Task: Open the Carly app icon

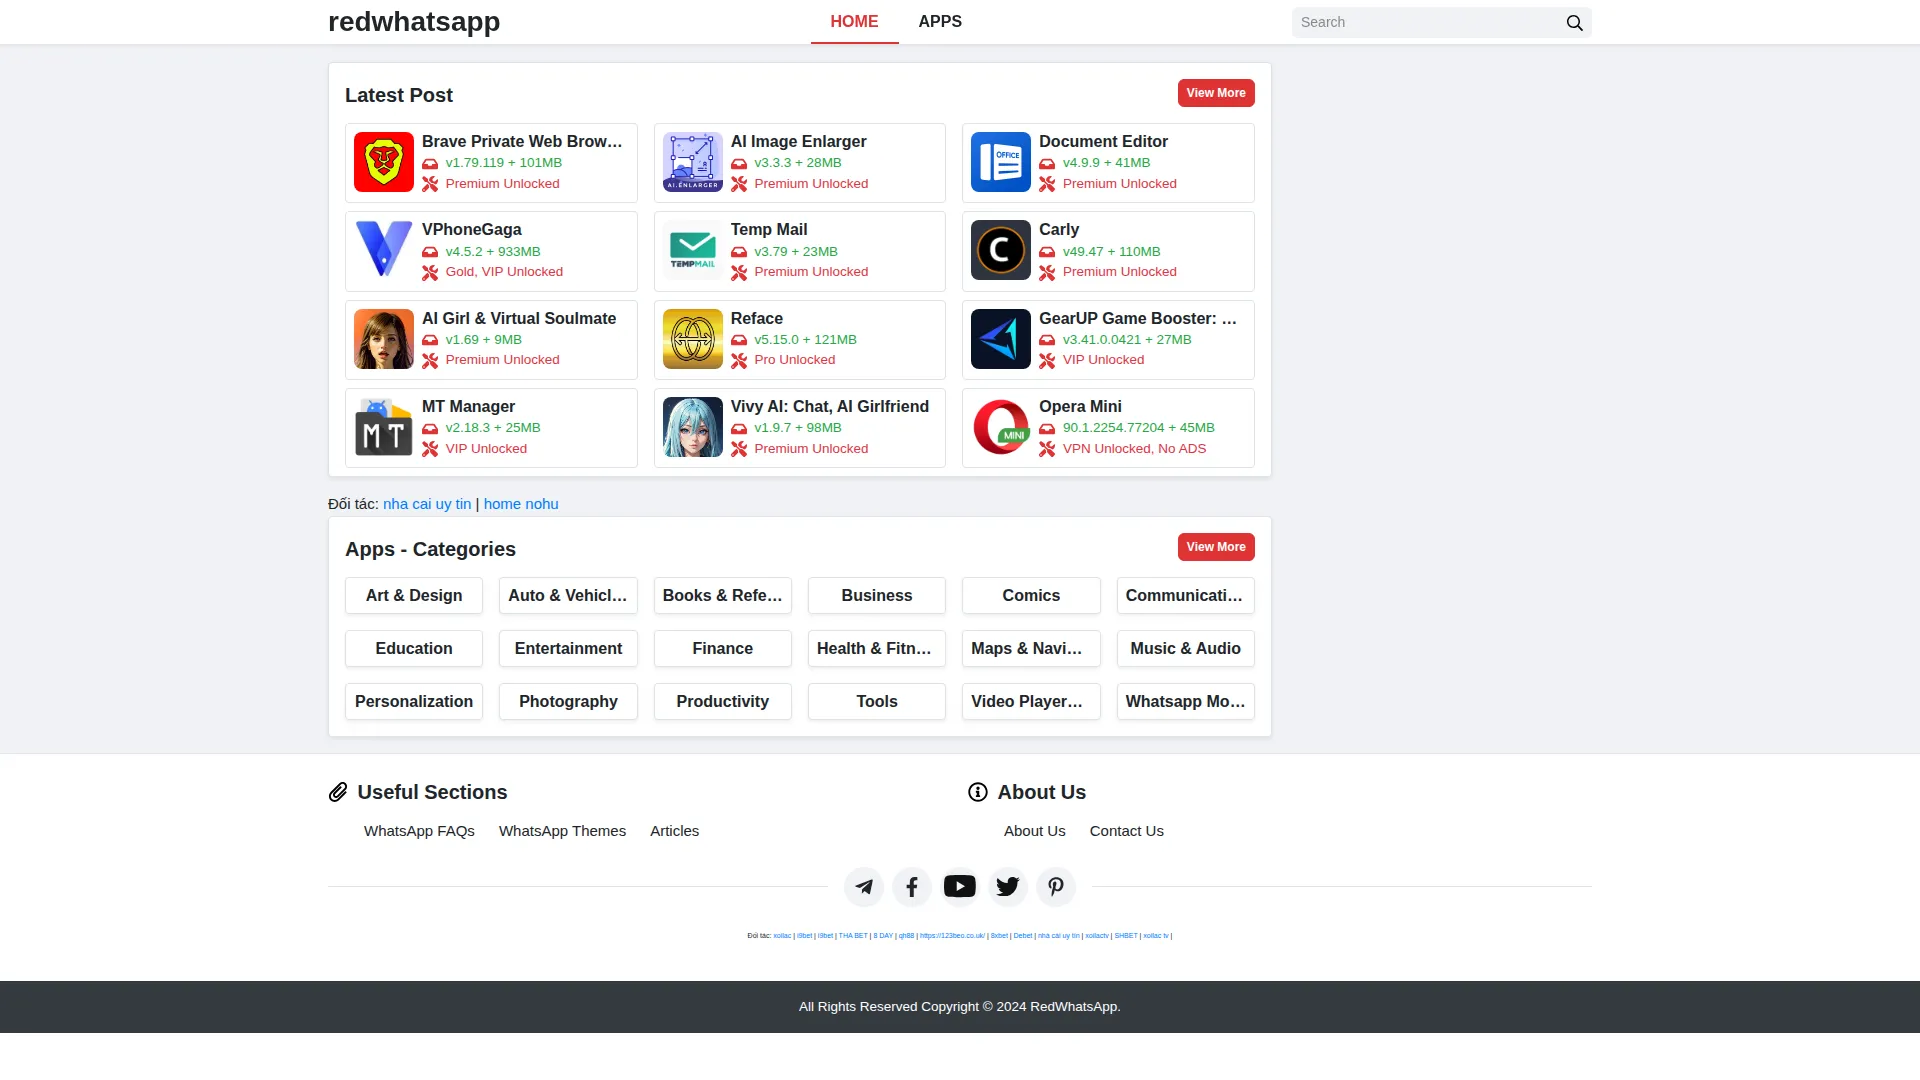Action: 1001,250
